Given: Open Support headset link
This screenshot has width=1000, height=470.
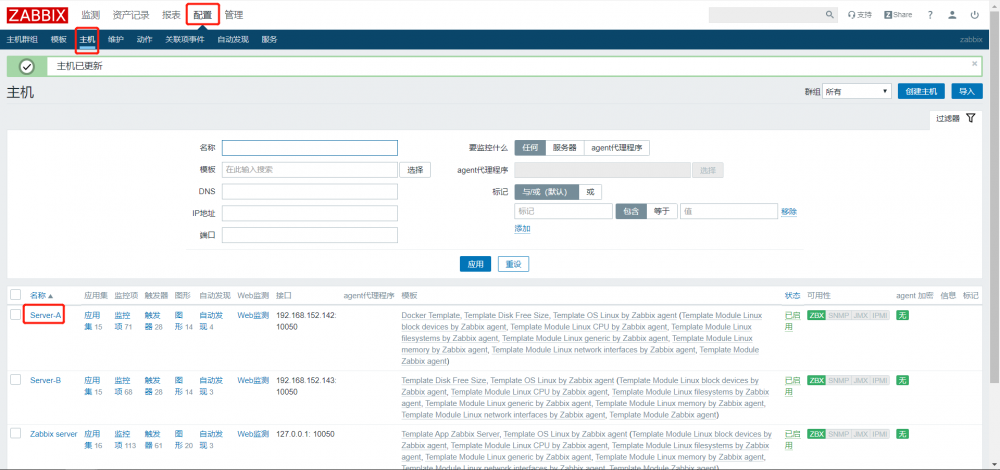Looking at the screenshot, I should click(860, 15).
